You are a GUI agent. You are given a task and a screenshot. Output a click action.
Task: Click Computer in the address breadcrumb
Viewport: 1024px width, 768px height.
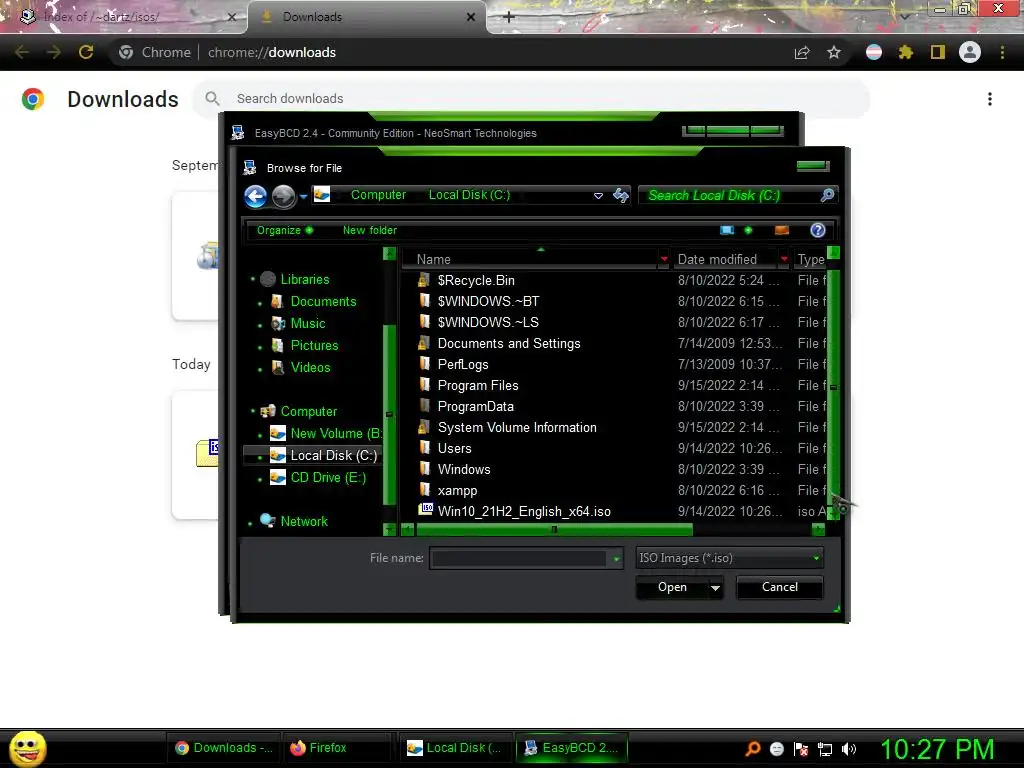coord(378,195)
